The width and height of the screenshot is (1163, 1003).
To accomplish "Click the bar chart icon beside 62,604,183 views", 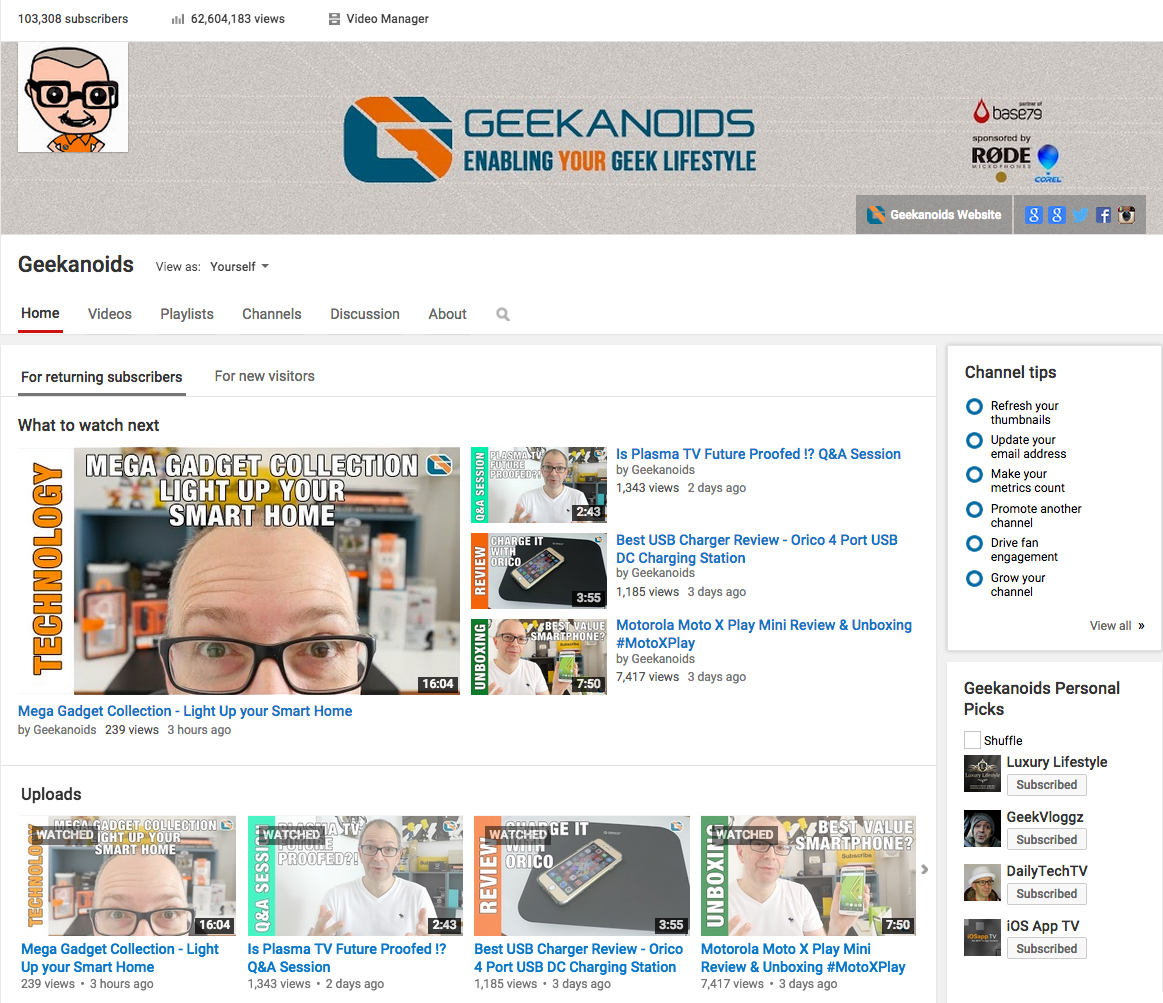I will coord(178,19).
